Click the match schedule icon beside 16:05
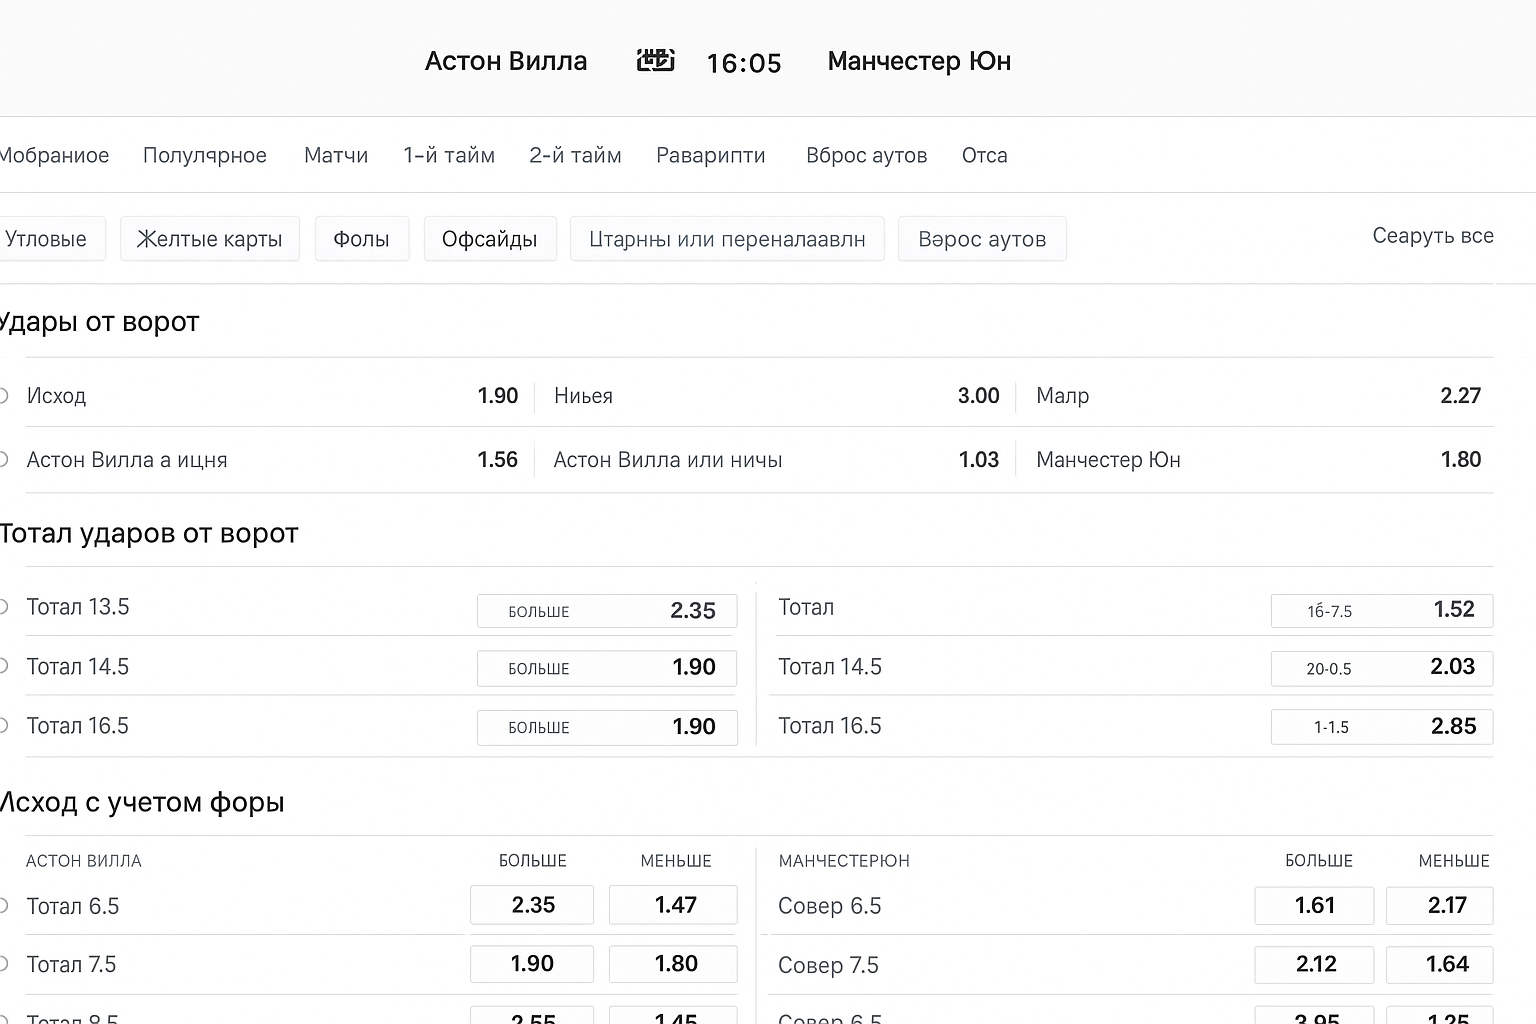Screen dimensions: 1536x1024 (655, 61)
